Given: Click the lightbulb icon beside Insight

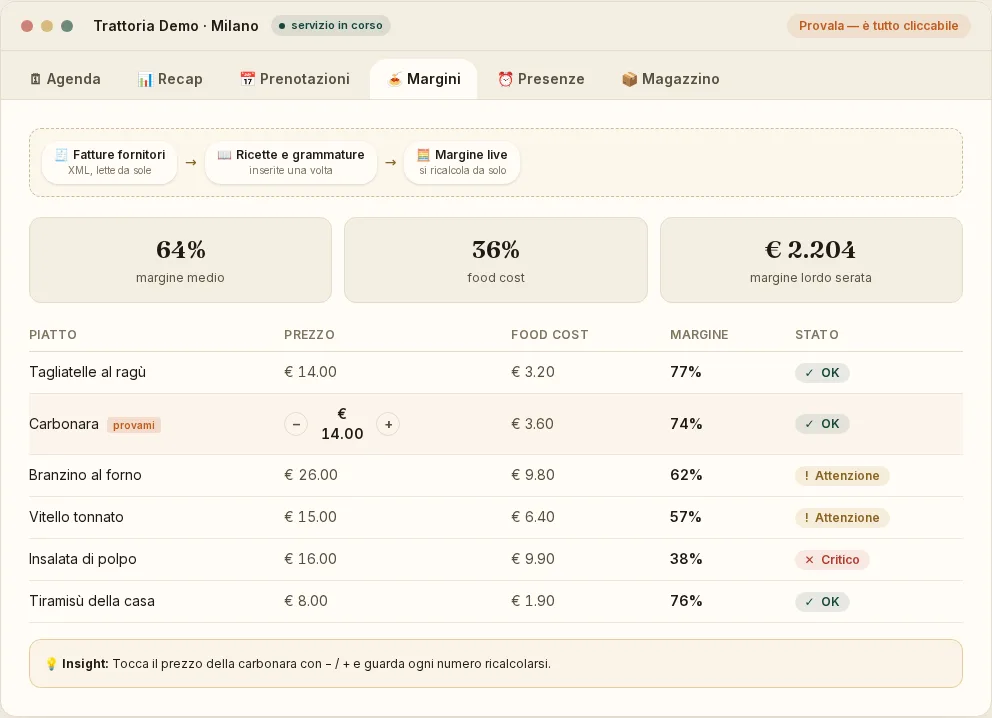Looking at the screenshot, I should point(52,664).
